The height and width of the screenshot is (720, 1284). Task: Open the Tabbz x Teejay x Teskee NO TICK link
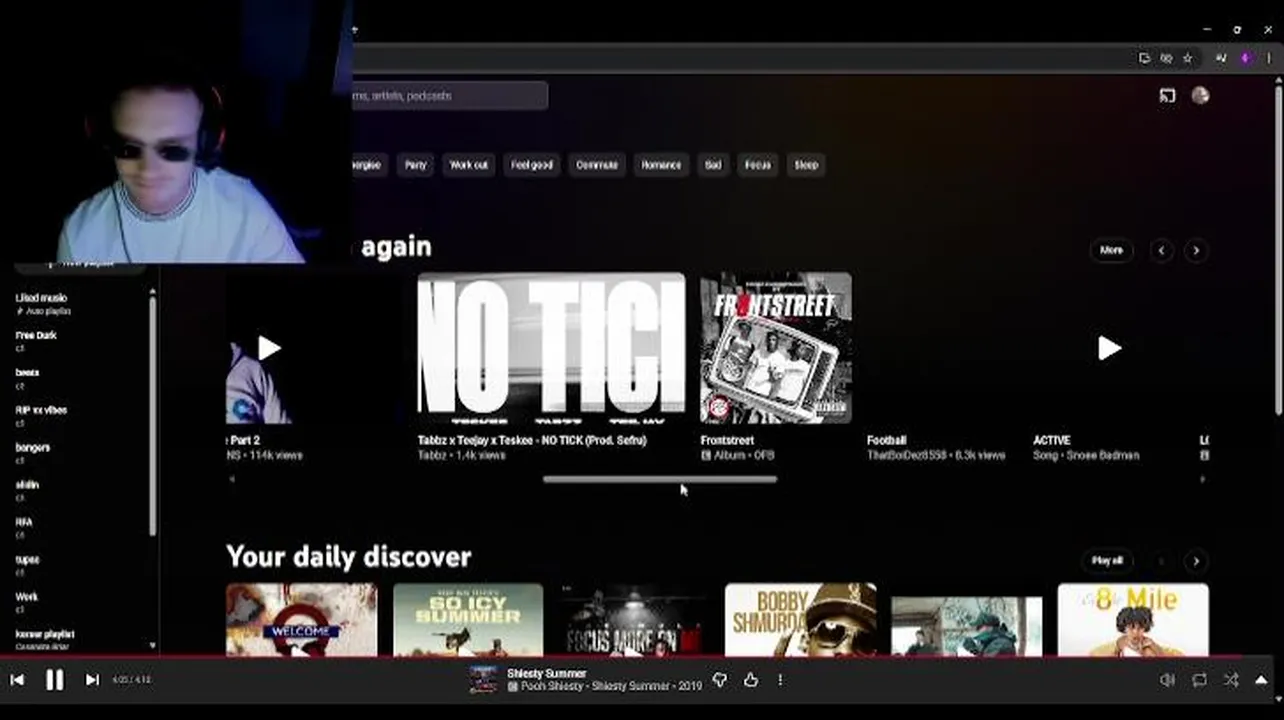point(532,440)
